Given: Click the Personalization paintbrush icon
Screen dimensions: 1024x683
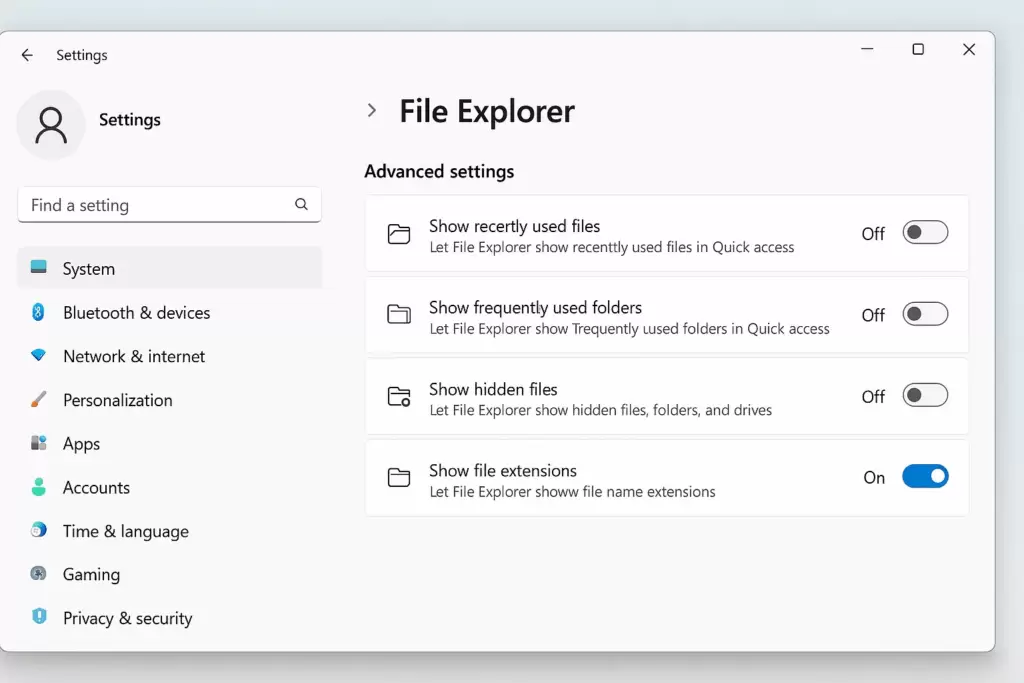Looking at the screenshot, I should (37, 400).
